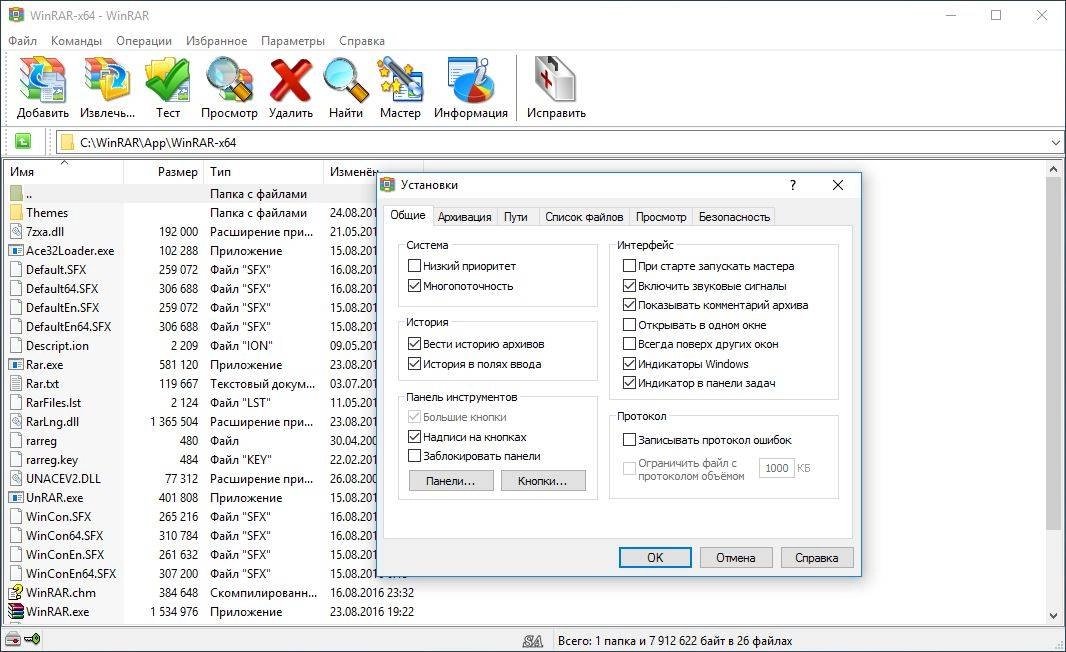Click the UnRAR.exe application icon
This screenshot has height=652, width=1066.
coord(16,498)
